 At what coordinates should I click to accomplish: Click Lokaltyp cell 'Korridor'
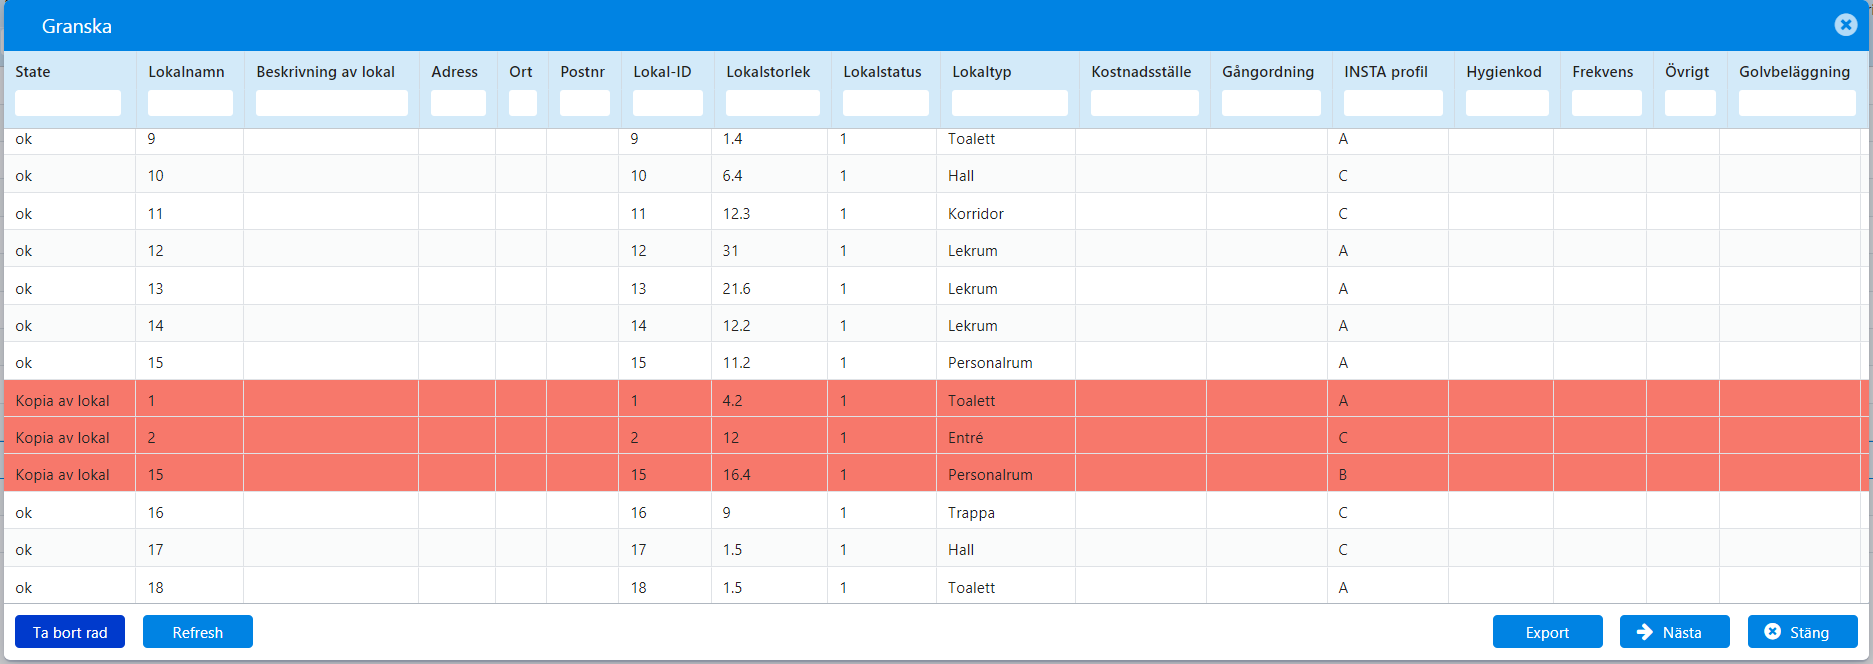pos(976,214)
